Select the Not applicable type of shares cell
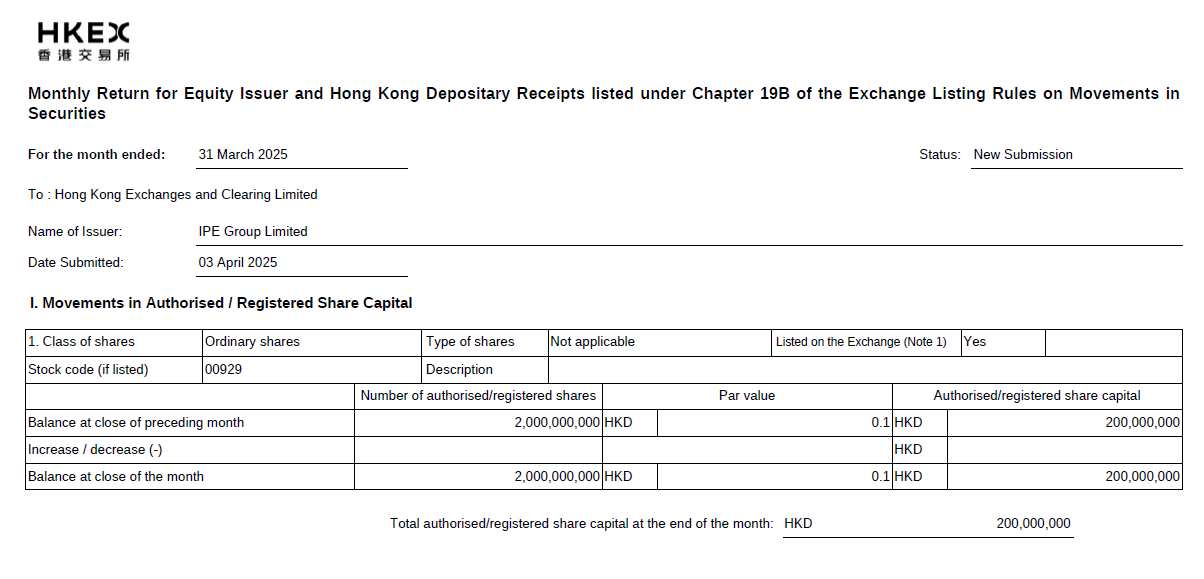Viewport: 1204px width, 579px height. 660,342
